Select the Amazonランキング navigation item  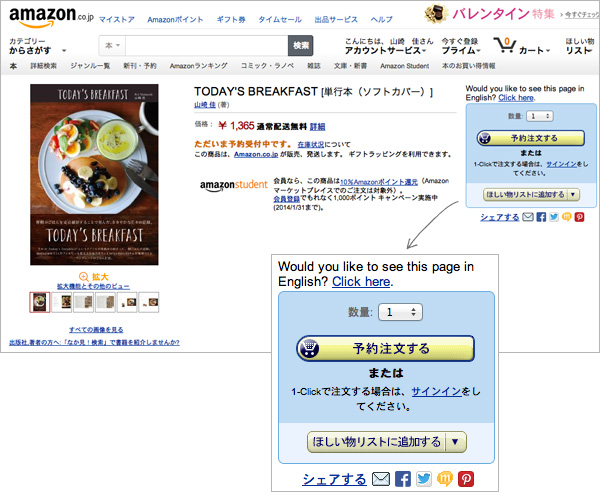pyautogui.click(x=199, y=66)
